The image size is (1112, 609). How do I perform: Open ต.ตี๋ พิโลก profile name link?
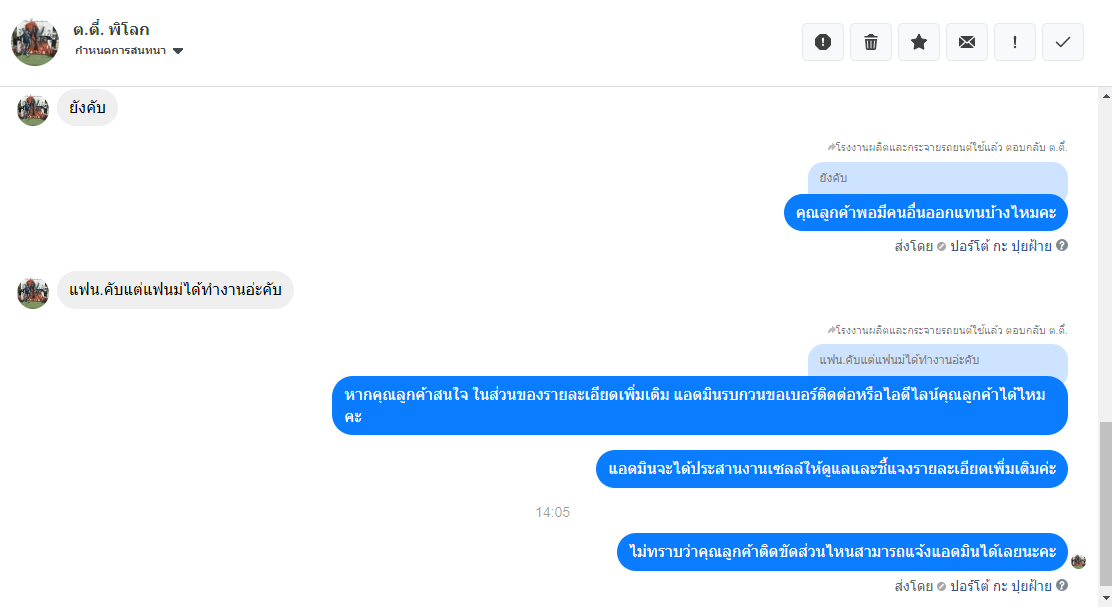[111, 30]
